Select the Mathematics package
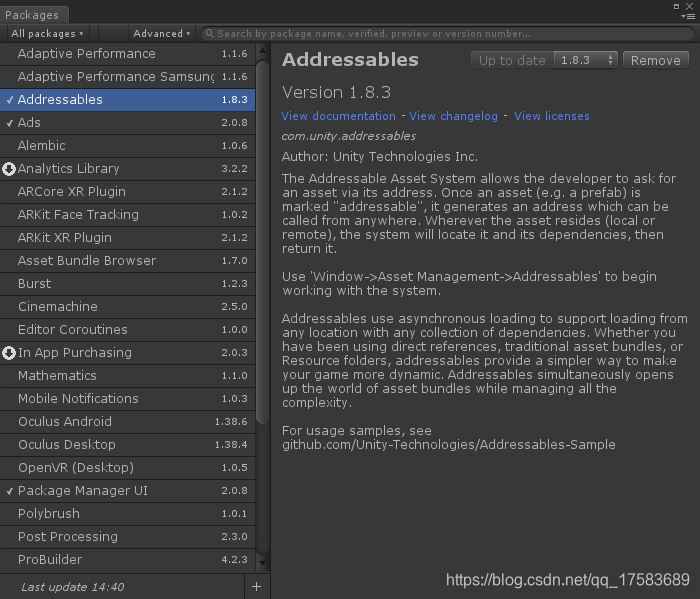700x599 pixels. (x=128, y=375)
